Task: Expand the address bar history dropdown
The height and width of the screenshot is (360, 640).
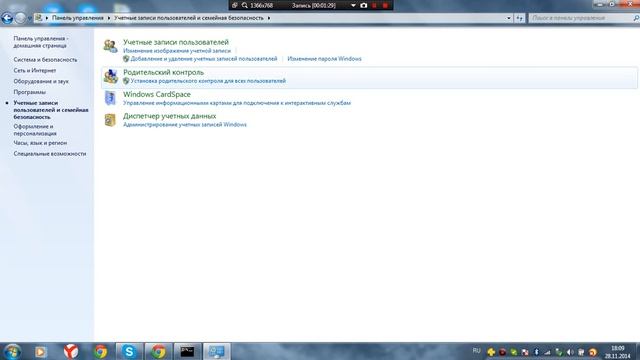Action: click(x=509, y=18)
